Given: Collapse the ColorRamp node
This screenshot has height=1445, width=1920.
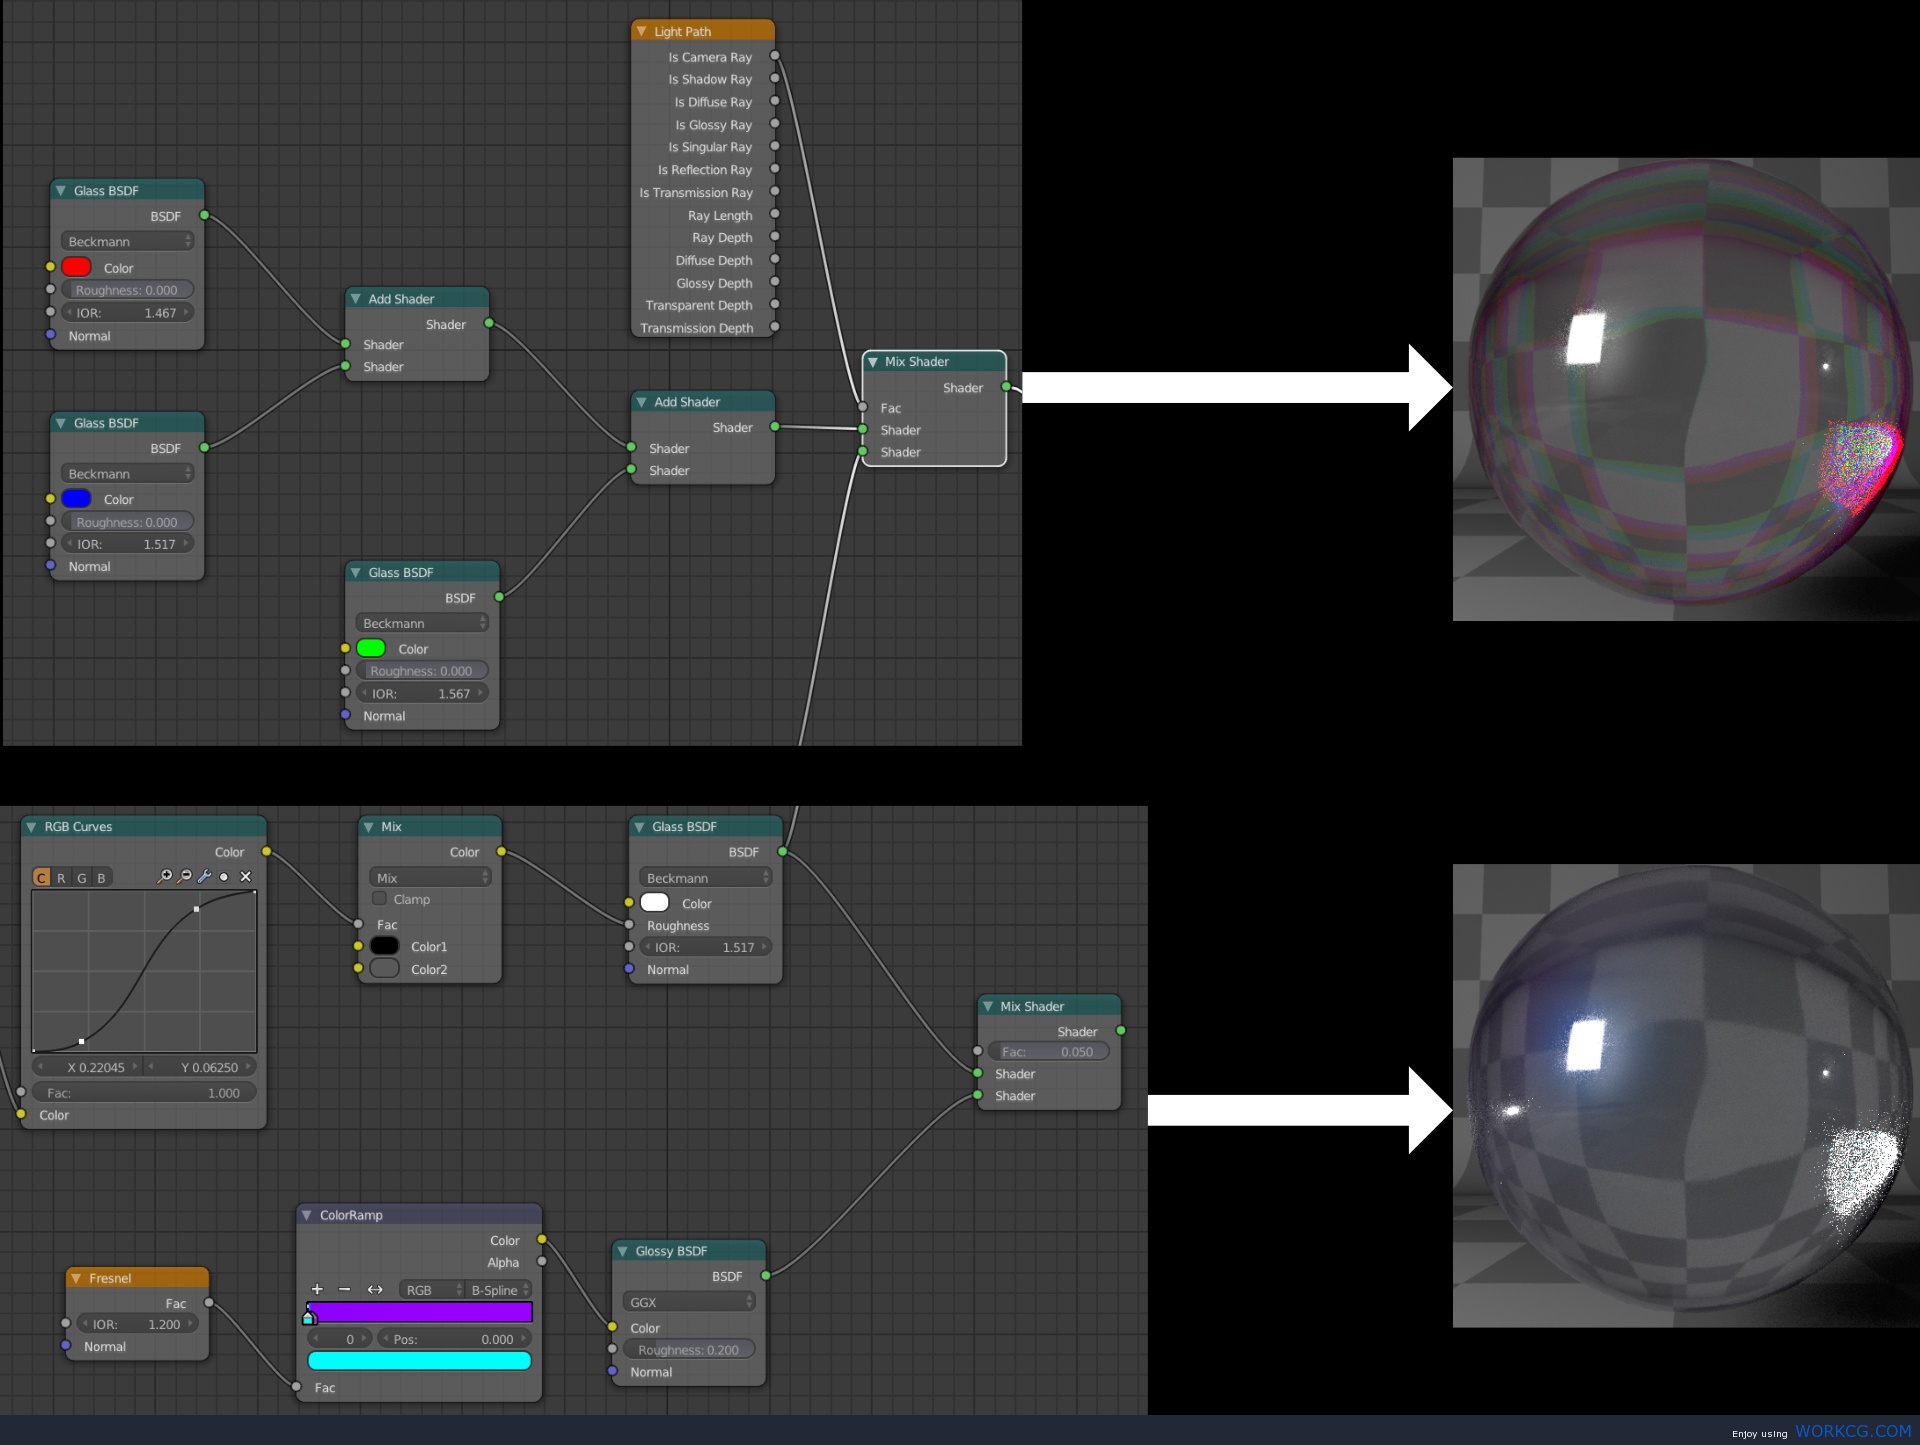Looking at the screenshot, I should click(x=307, y=1215).
